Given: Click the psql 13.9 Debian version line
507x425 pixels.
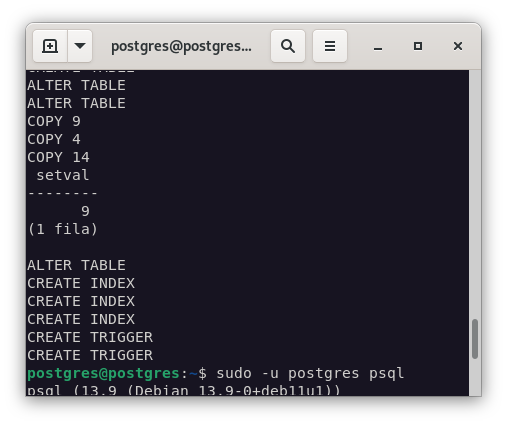Looking at the screenshot, I should [184, 390].
